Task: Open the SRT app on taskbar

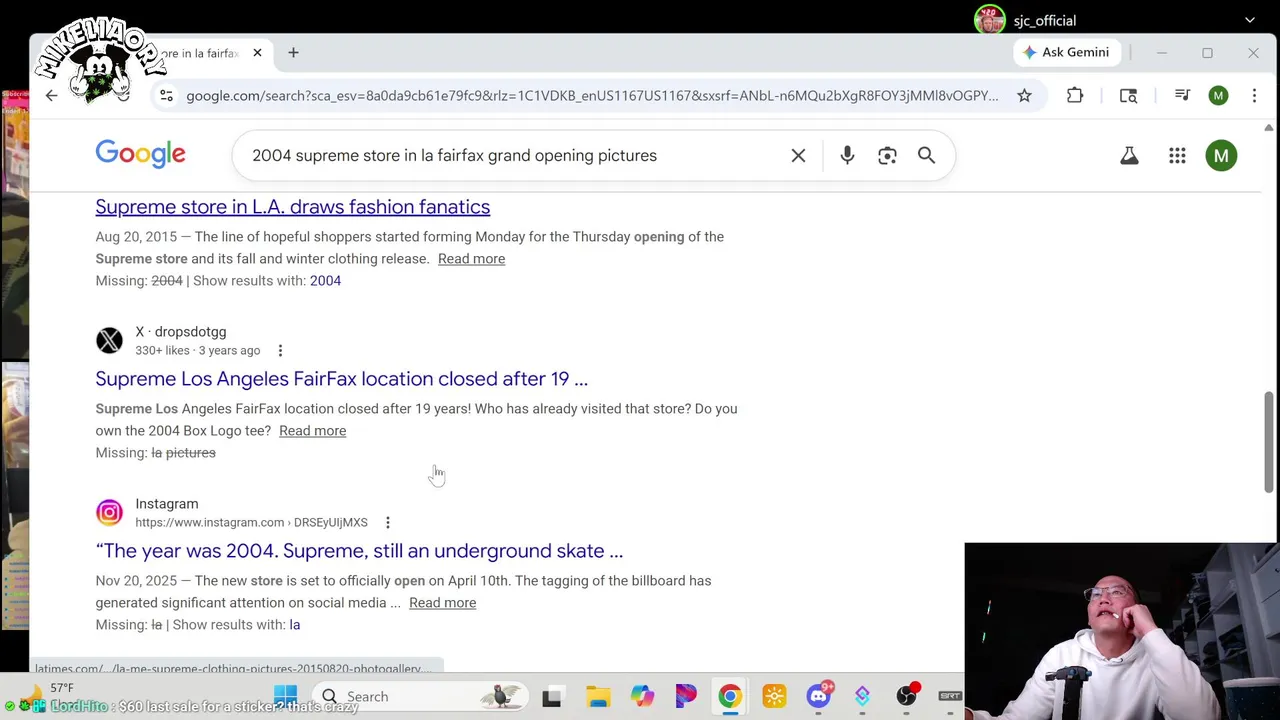Action: pyautogui.click(x=950, y=696)
